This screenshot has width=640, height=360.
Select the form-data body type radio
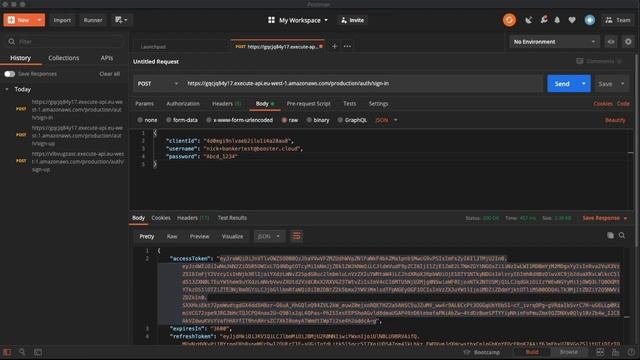[169, 120]
